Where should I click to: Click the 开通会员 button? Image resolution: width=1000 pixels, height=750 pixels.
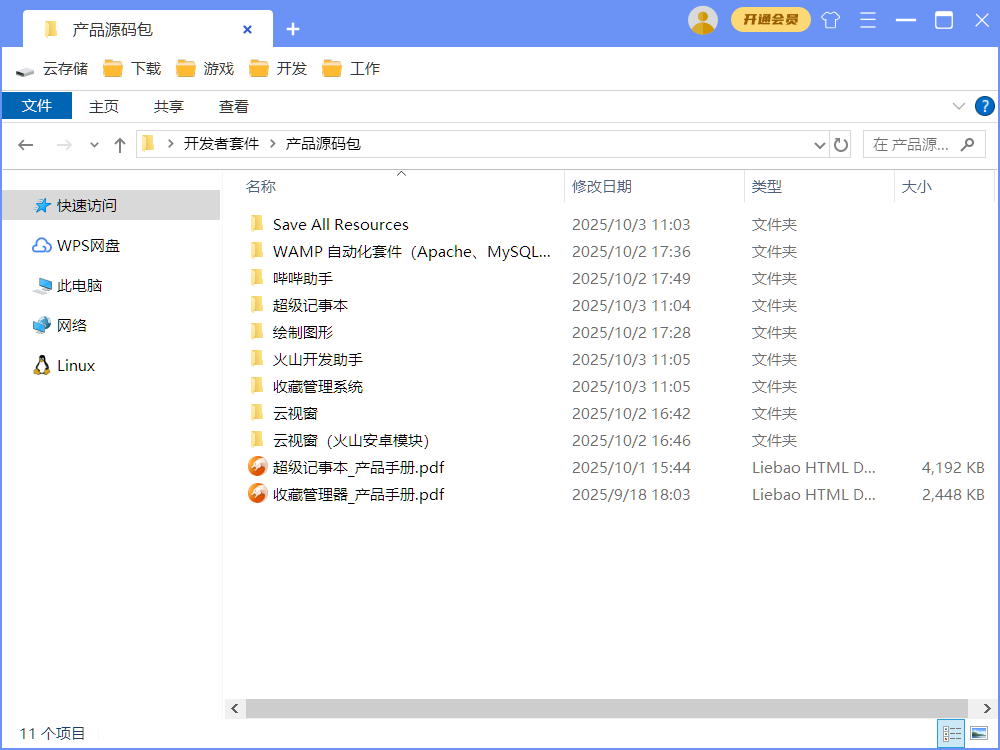[x=770, y=19]
